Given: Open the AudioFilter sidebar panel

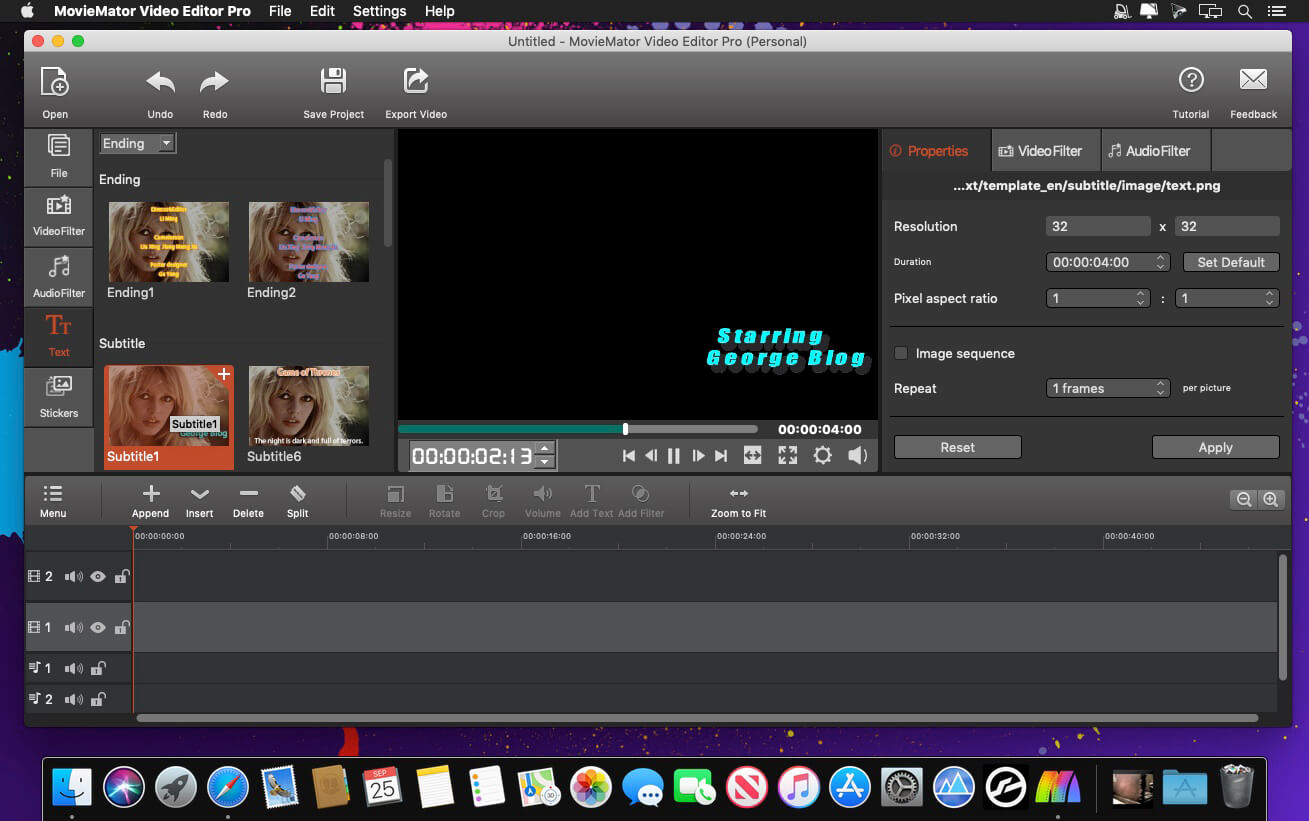Looking at the screenshot, I should click(59, 276).
